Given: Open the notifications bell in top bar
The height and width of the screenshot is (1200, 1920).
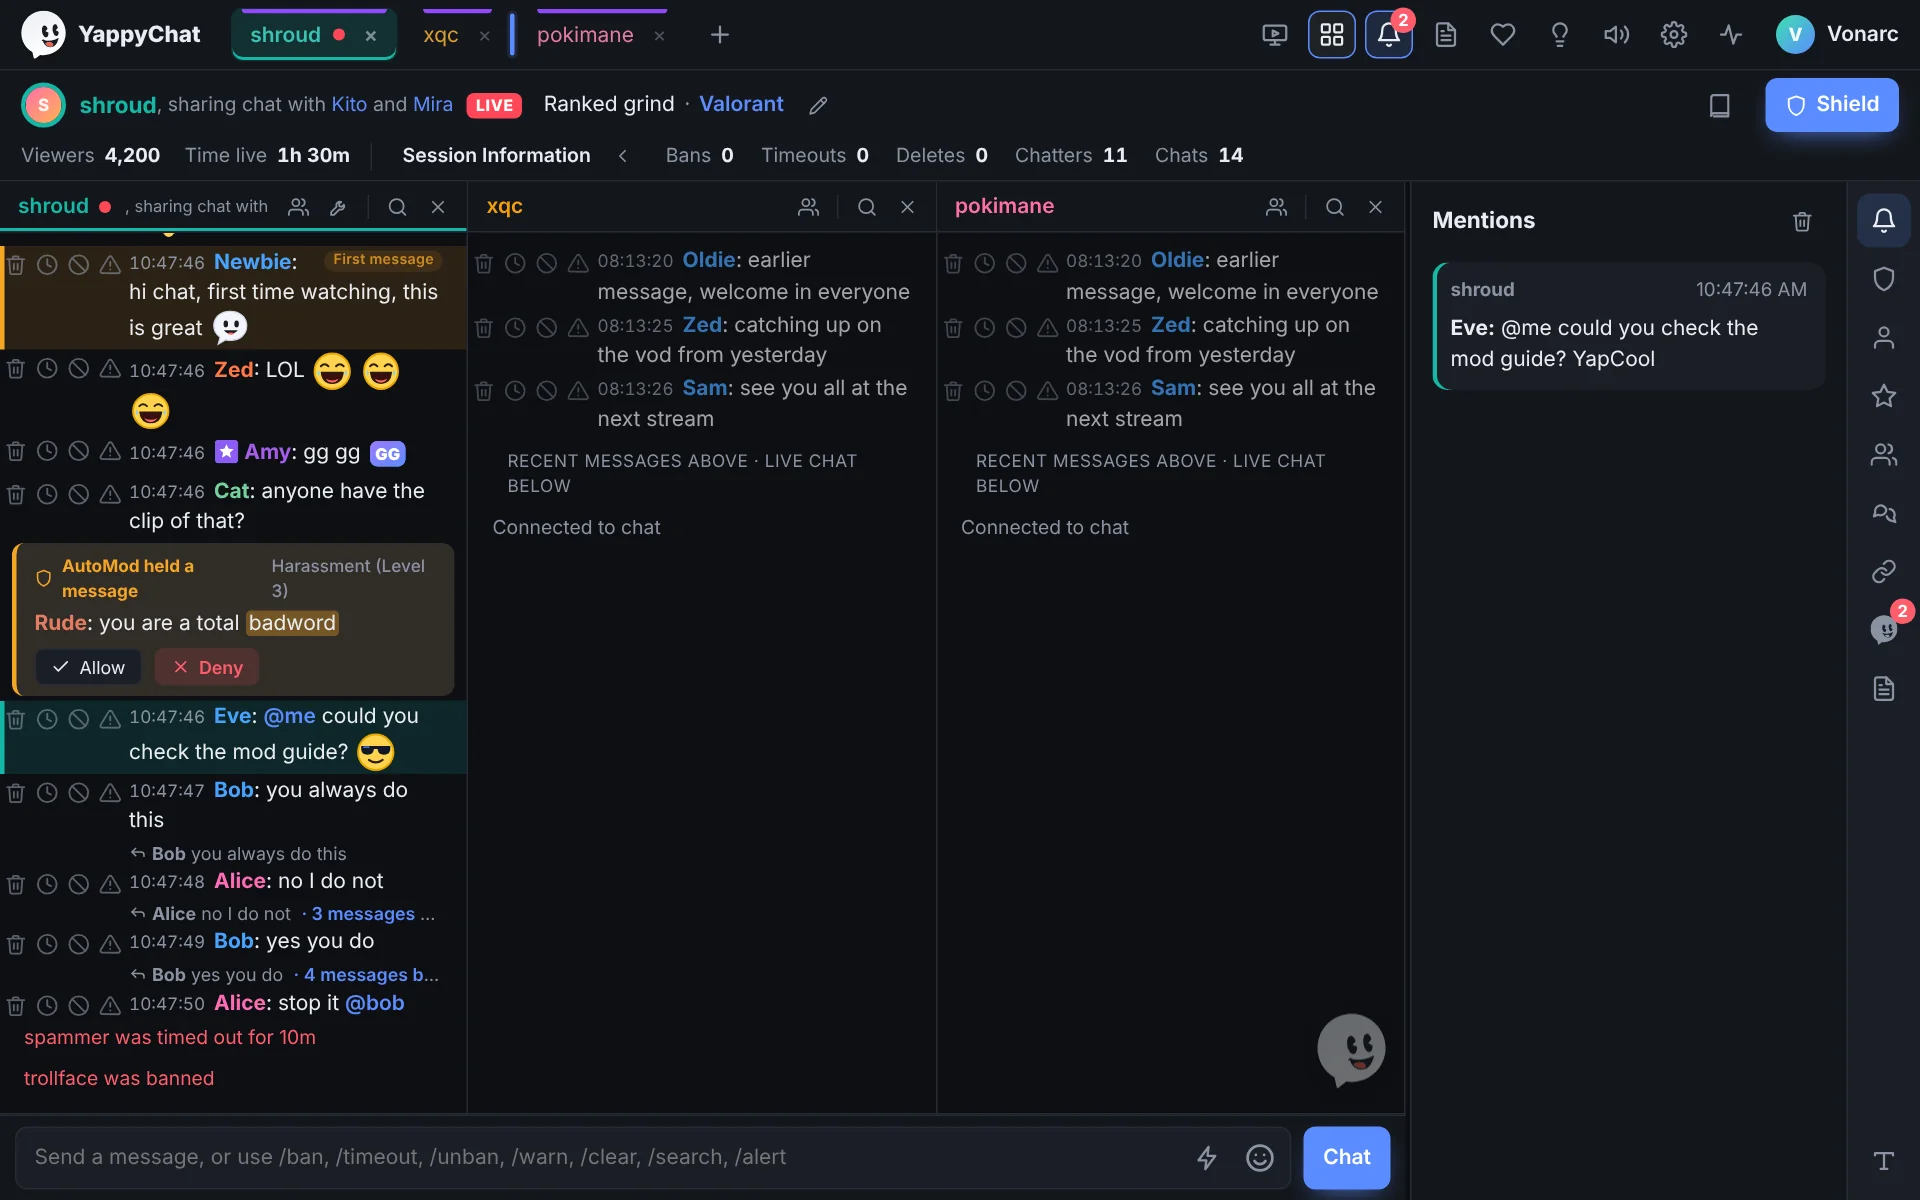Looking at the screenshot, I should point(1388,35).
